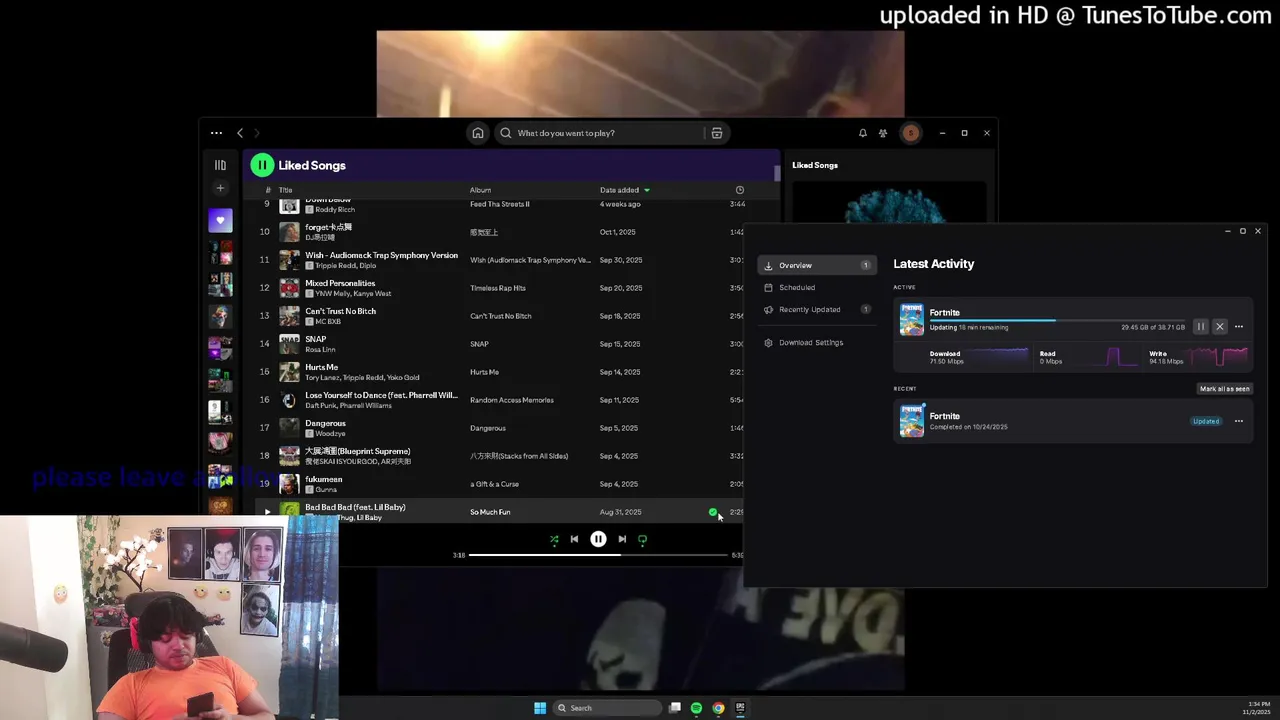
Task: Click the Fortnite update progress bar
Action: point(1057,320)
